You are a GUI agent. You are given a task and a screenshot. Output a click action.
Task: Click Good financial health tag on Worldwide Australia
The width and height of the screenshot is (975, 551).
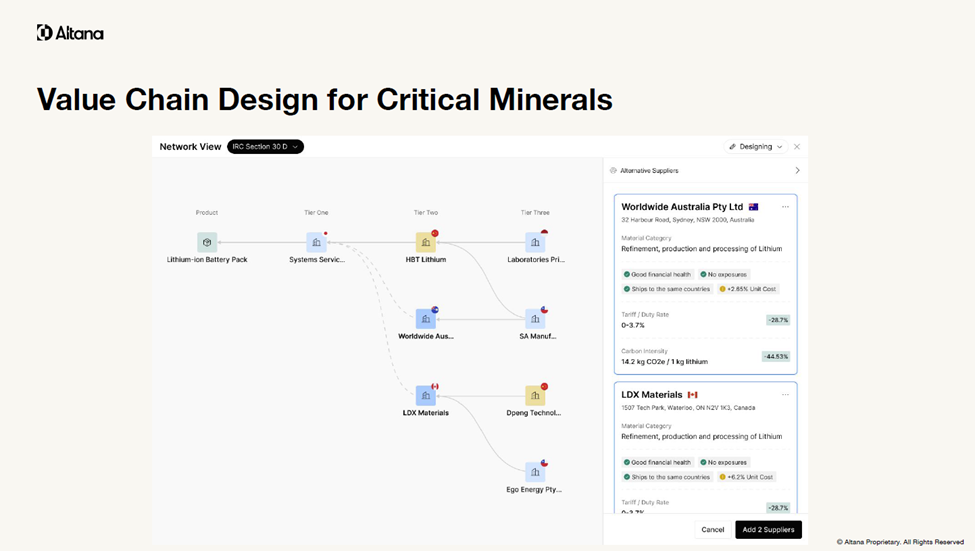pos(658,274)
